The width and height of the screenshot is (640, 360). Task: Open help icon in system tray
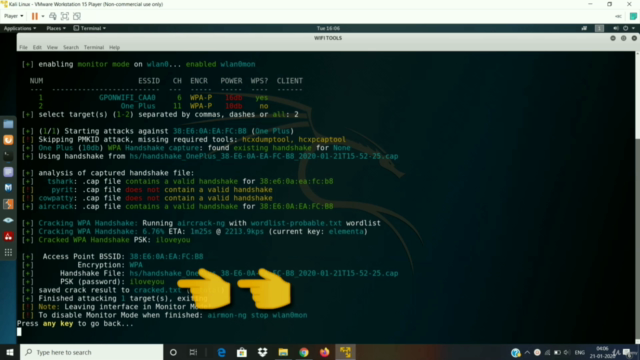[516, 352]
